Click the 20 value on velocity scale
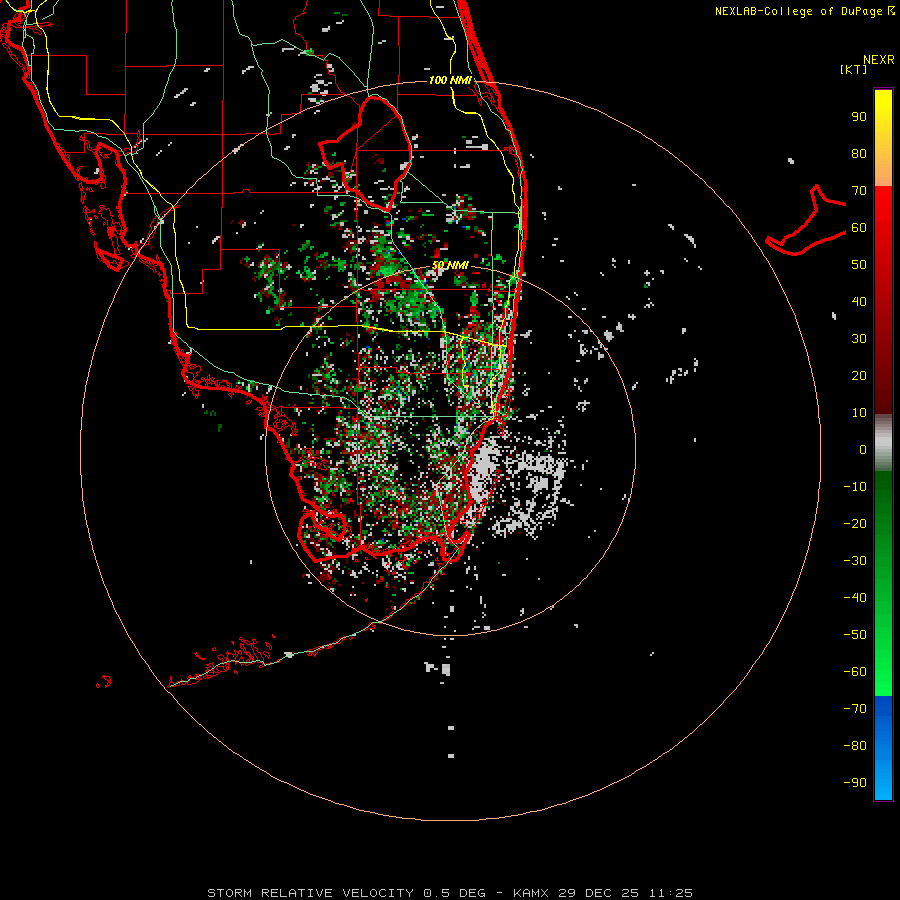900x900 pixels. (859, 376)
